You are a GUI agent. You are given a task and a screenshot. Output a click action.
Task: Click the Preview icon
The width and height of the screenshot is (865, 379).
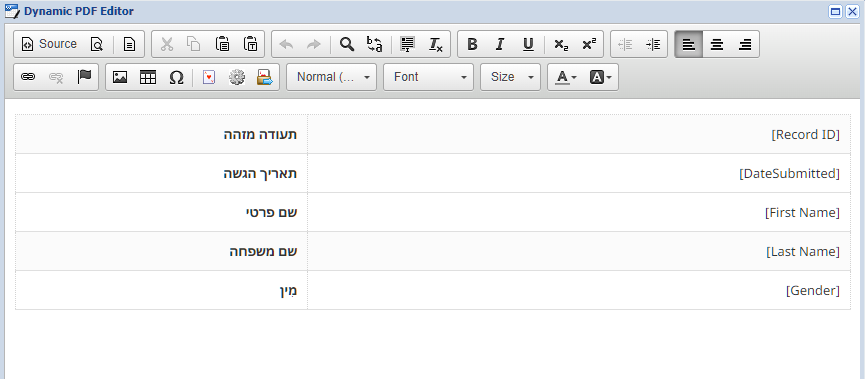pyautogui.click(x=97, y=44)
